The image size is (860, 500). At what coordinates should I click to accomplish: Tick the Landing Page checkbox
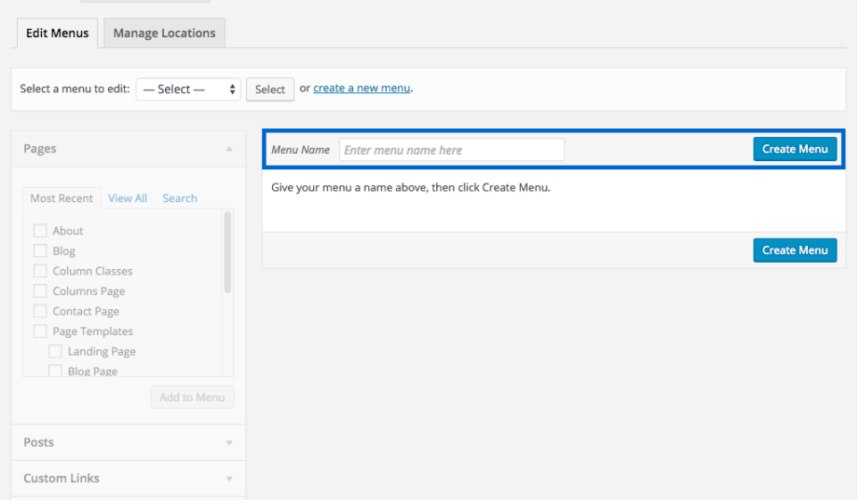(55, 351)
